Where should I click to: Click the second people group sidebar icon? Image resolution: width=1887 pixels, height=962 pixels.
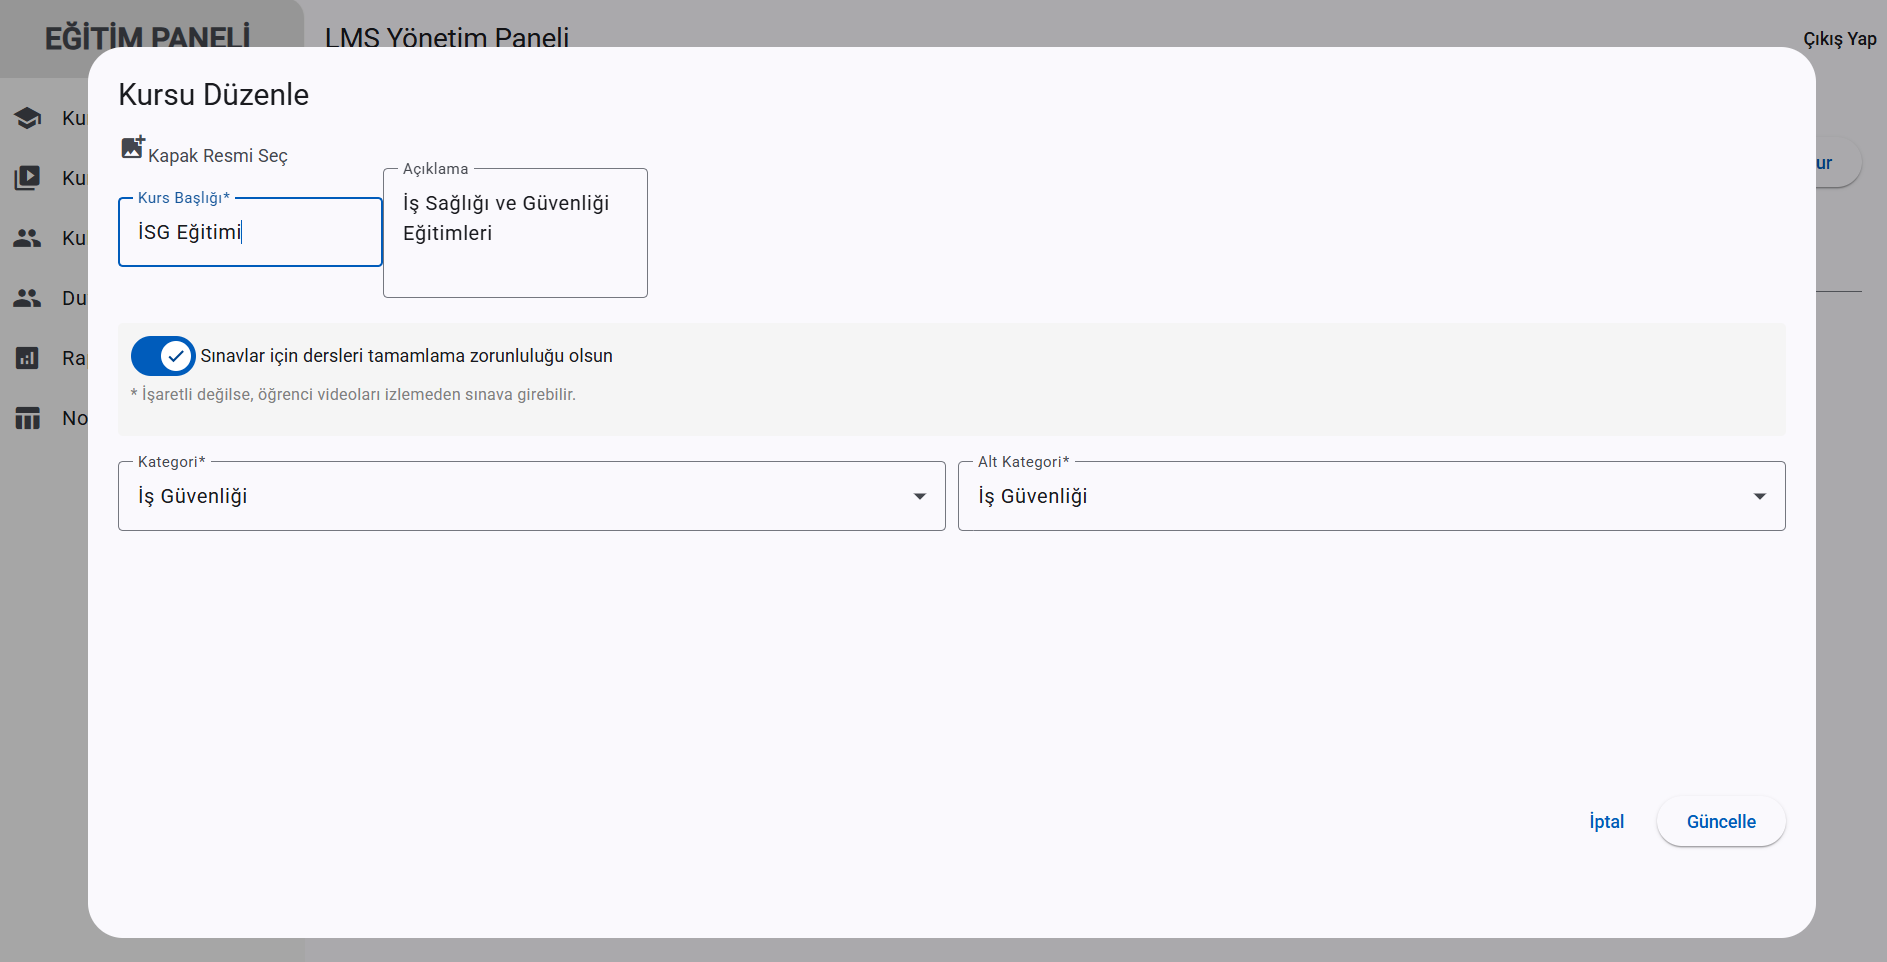28,298
